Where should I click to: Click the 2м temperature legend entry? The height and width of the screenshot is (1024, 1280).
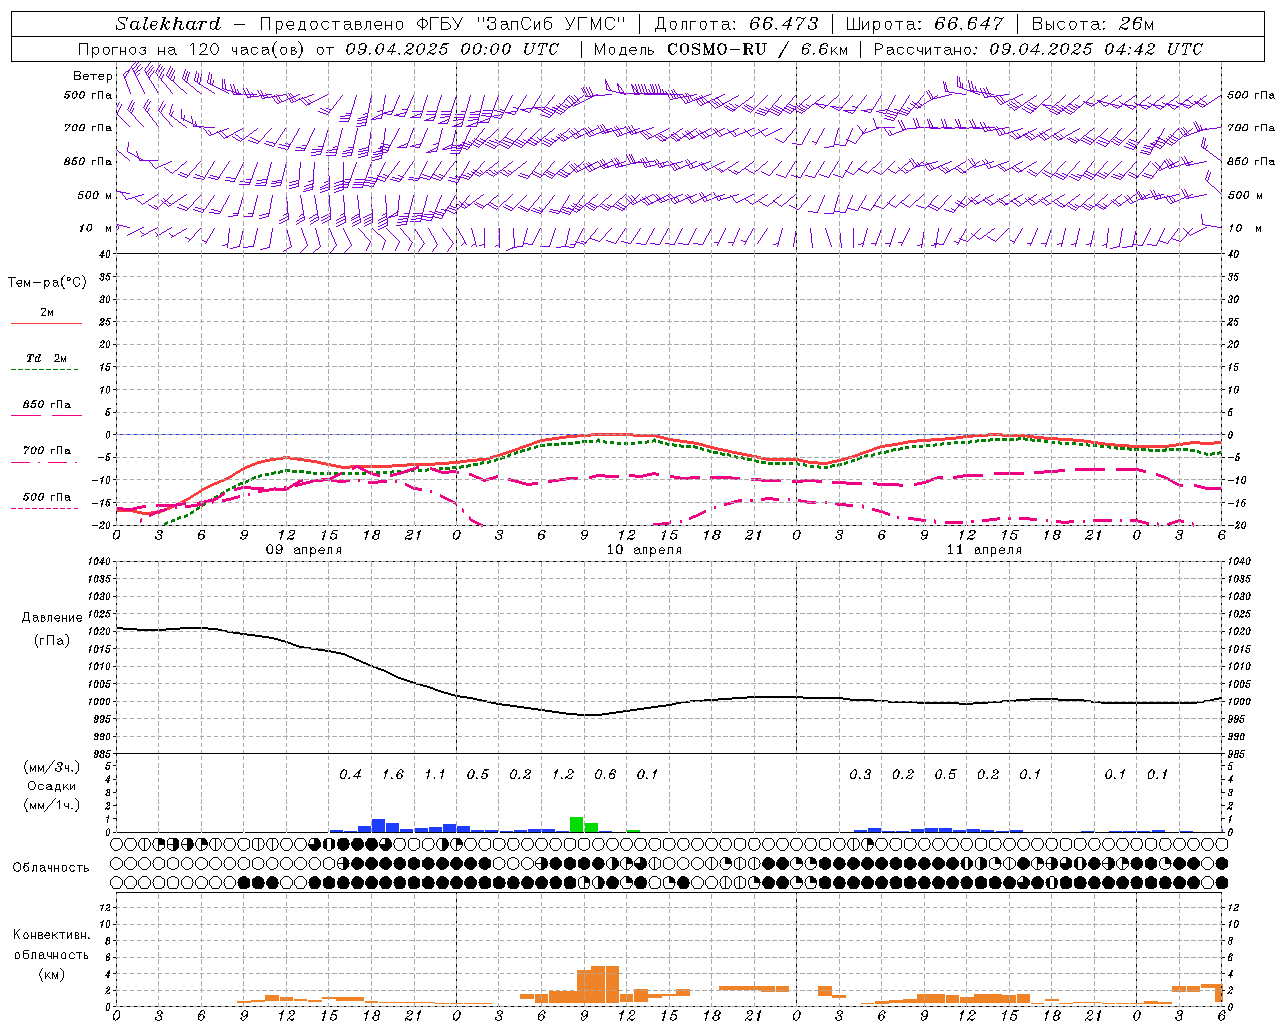tap(47, 313)
